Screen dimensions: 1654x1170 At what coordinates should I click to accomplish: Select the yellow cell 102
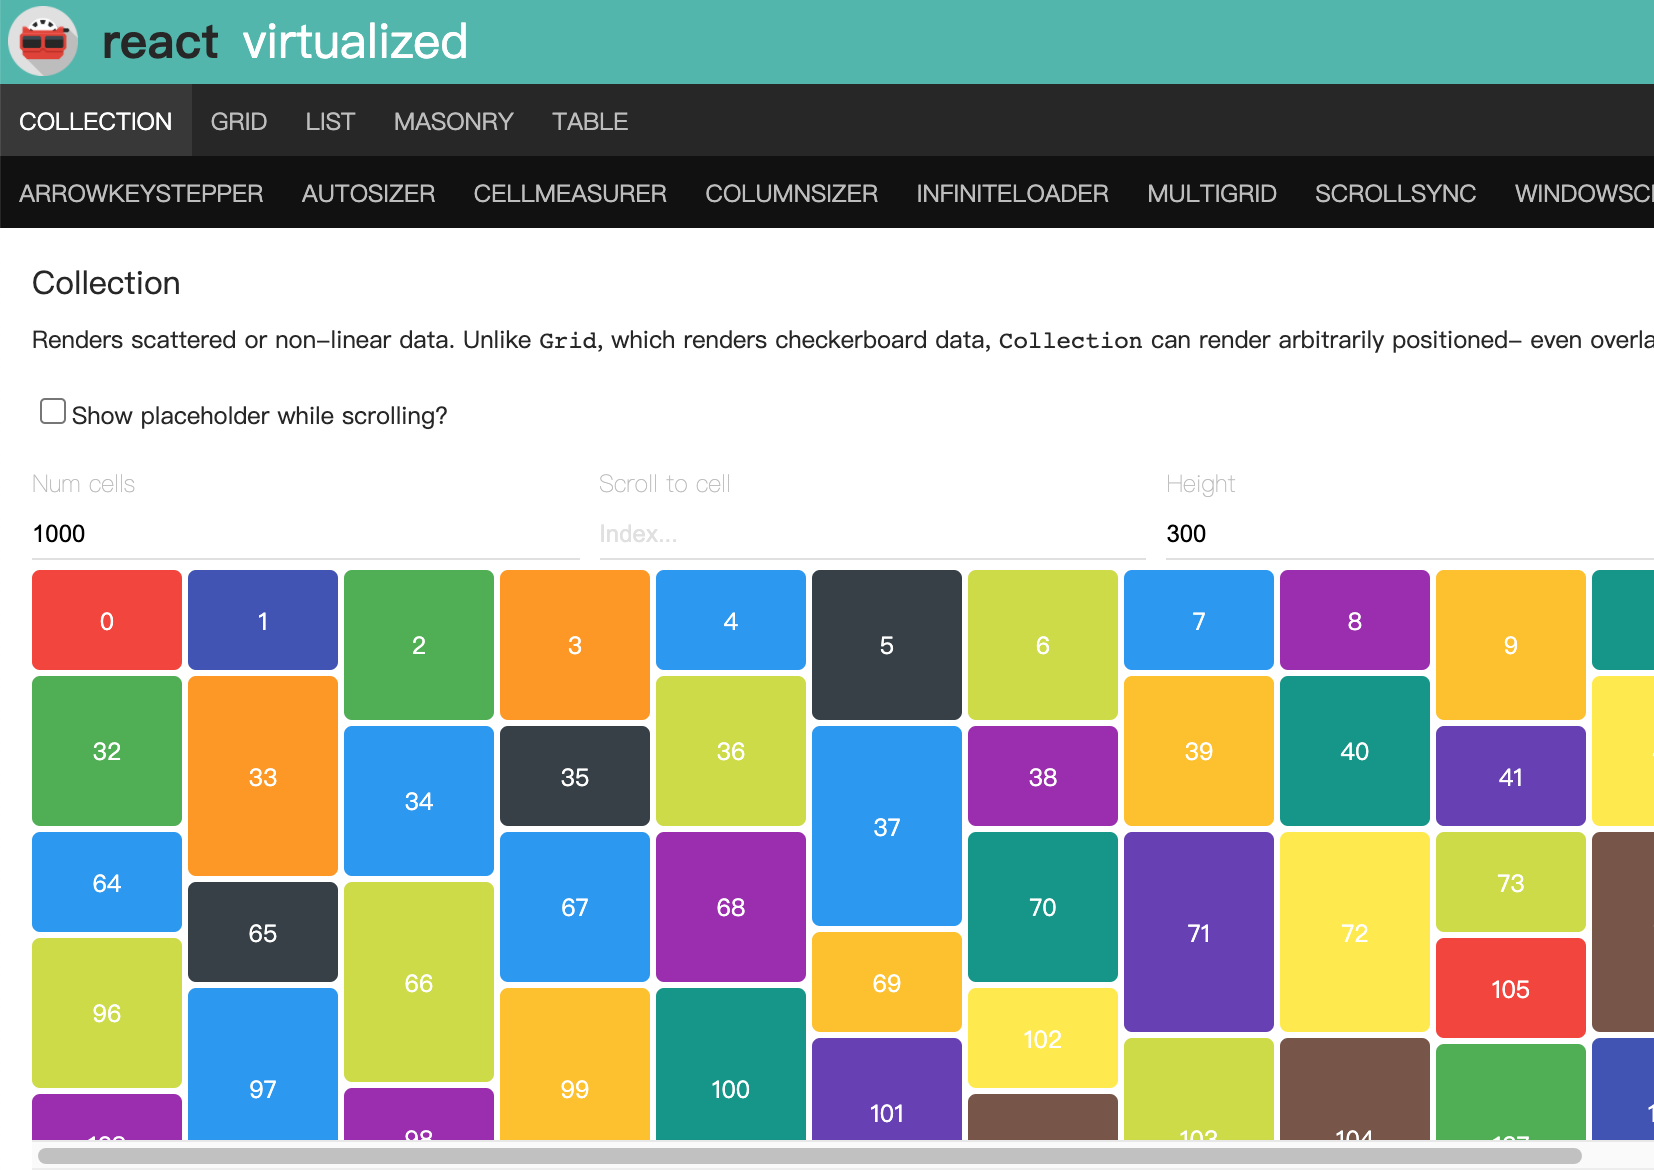click(x=1043, y=1038)
